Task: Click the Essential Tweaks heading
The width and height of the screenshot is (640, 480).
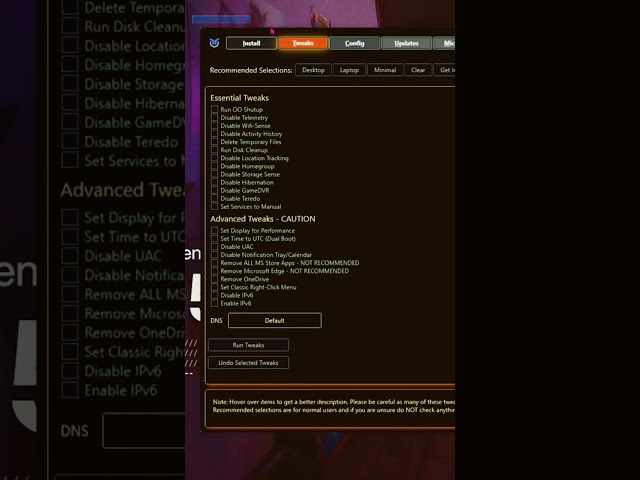Action: point(240,98)
